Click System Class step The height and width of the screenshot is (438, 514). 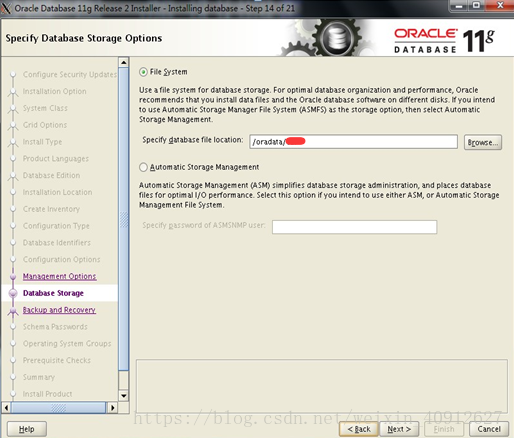coord(45,108)
